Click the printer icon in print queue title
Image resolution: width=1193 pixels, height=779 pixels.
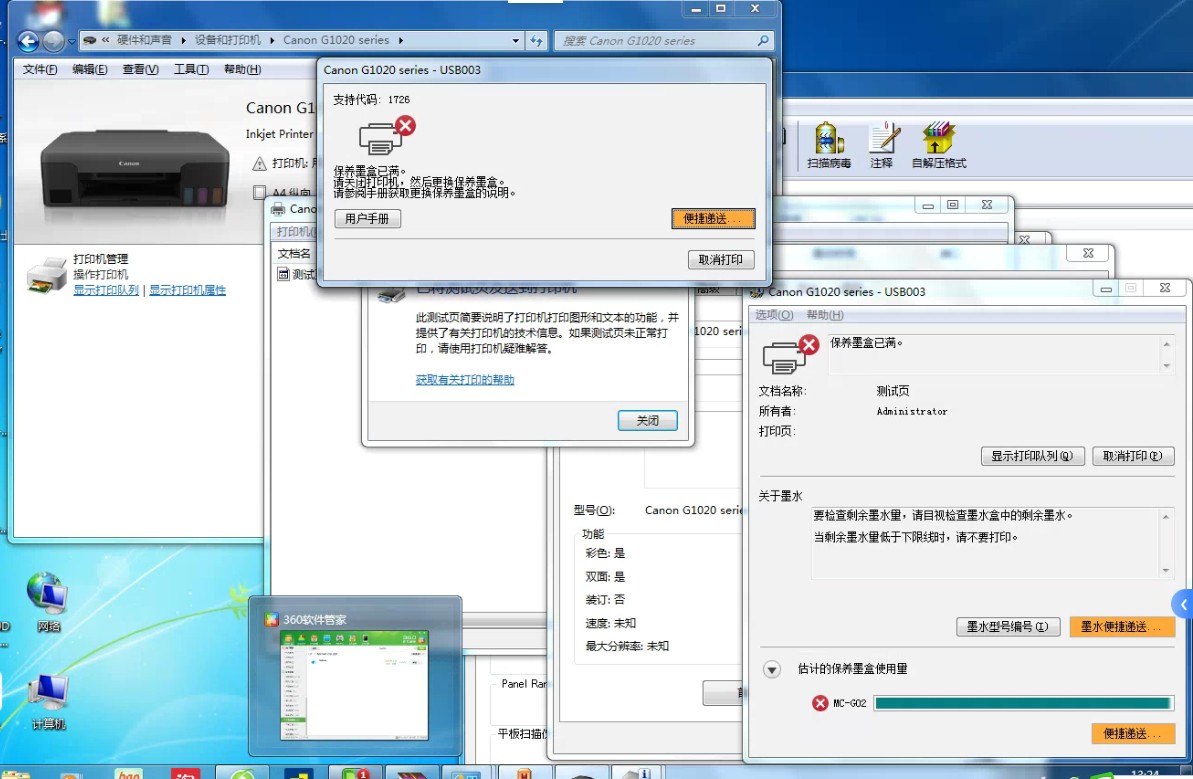[x=278, y=208]
